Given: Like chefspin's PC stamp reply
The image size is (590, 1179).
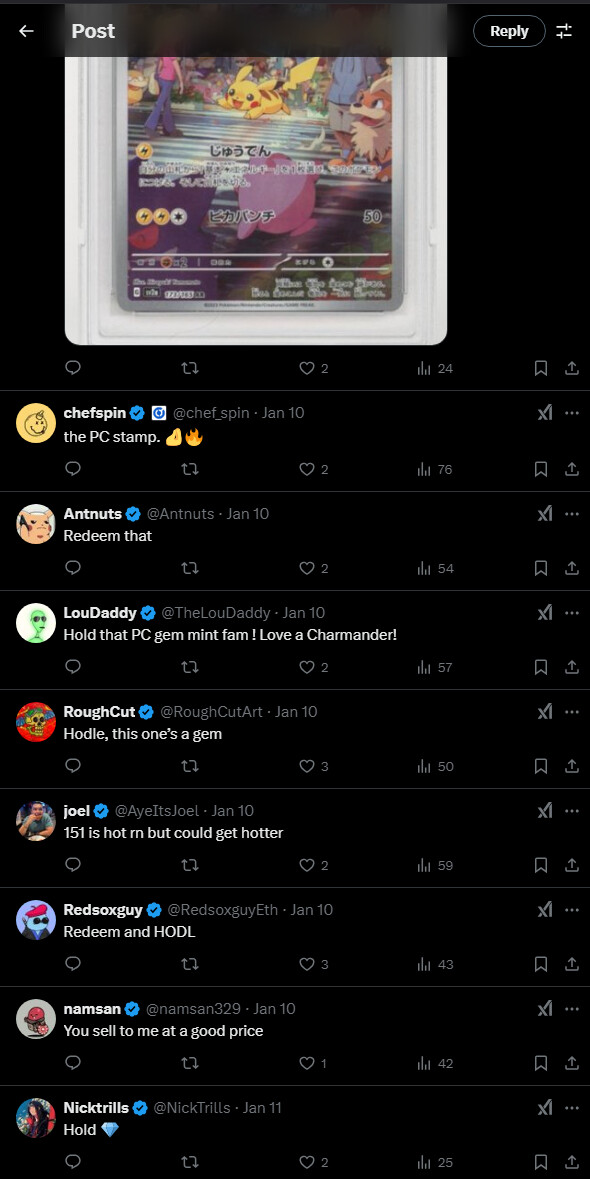Looking at the screenshot, I should 313,469.
